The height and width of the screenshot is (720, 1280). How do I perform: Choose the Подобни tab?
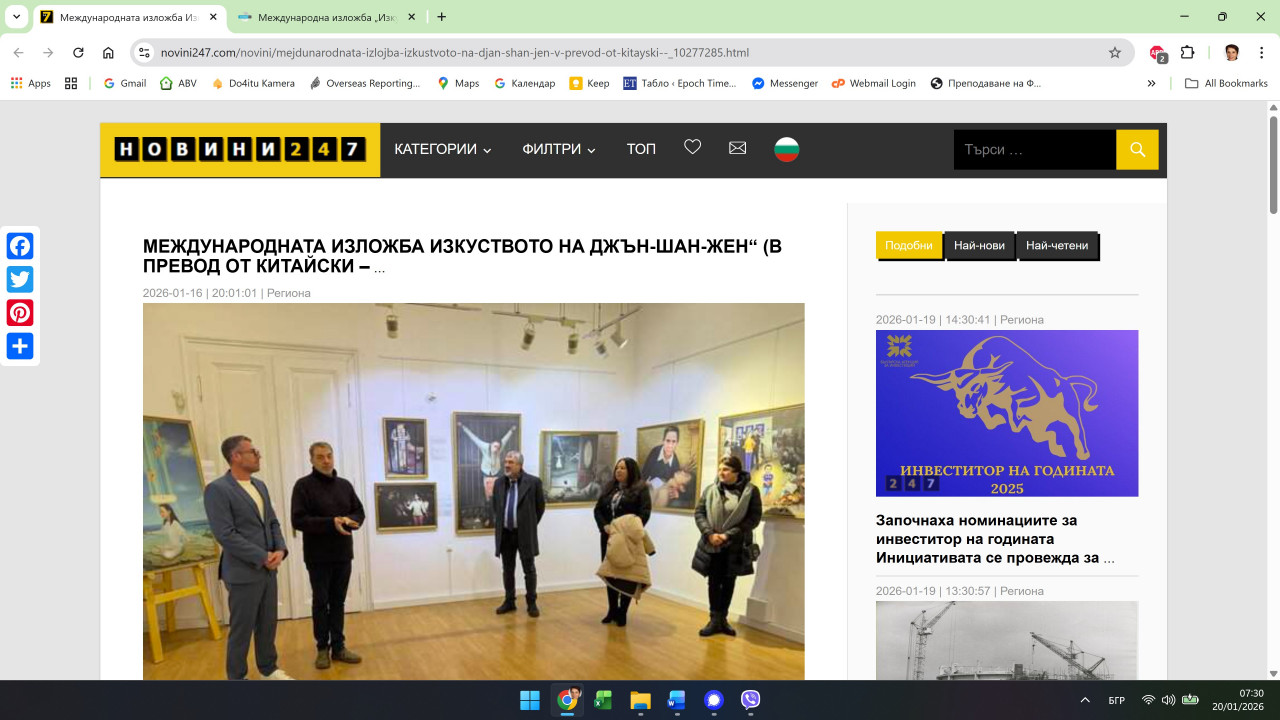click(908, 246)
